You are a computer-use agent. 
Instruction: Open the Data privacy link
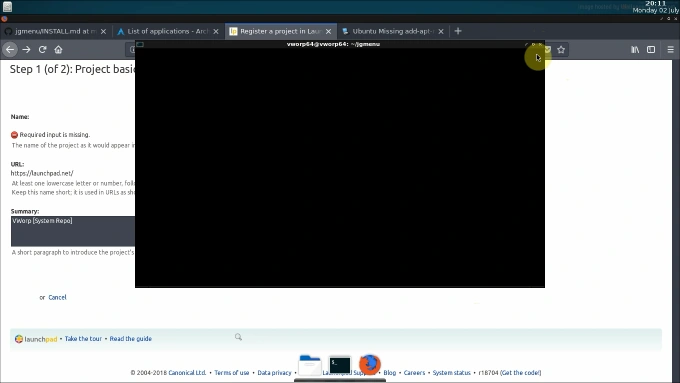(274, 373)
